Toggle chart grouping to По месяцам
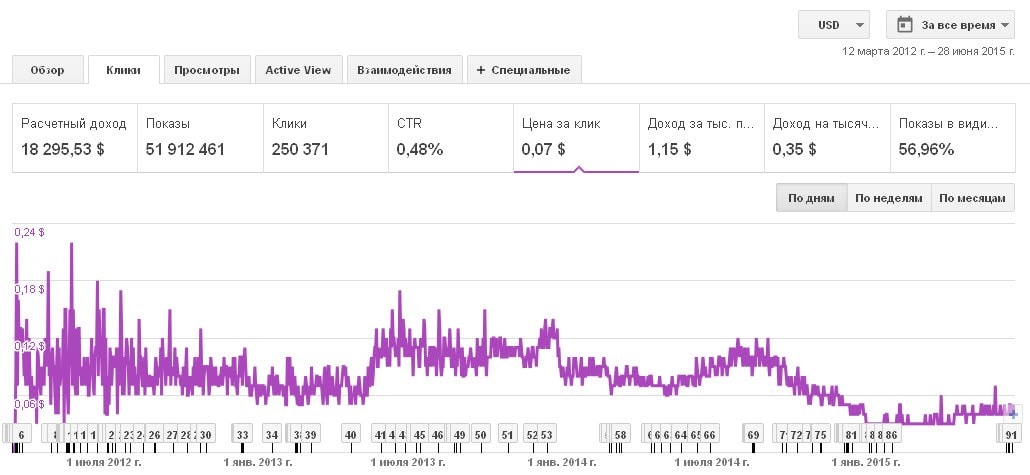This screenshot has height=475, width=1030. click(972, 198)
